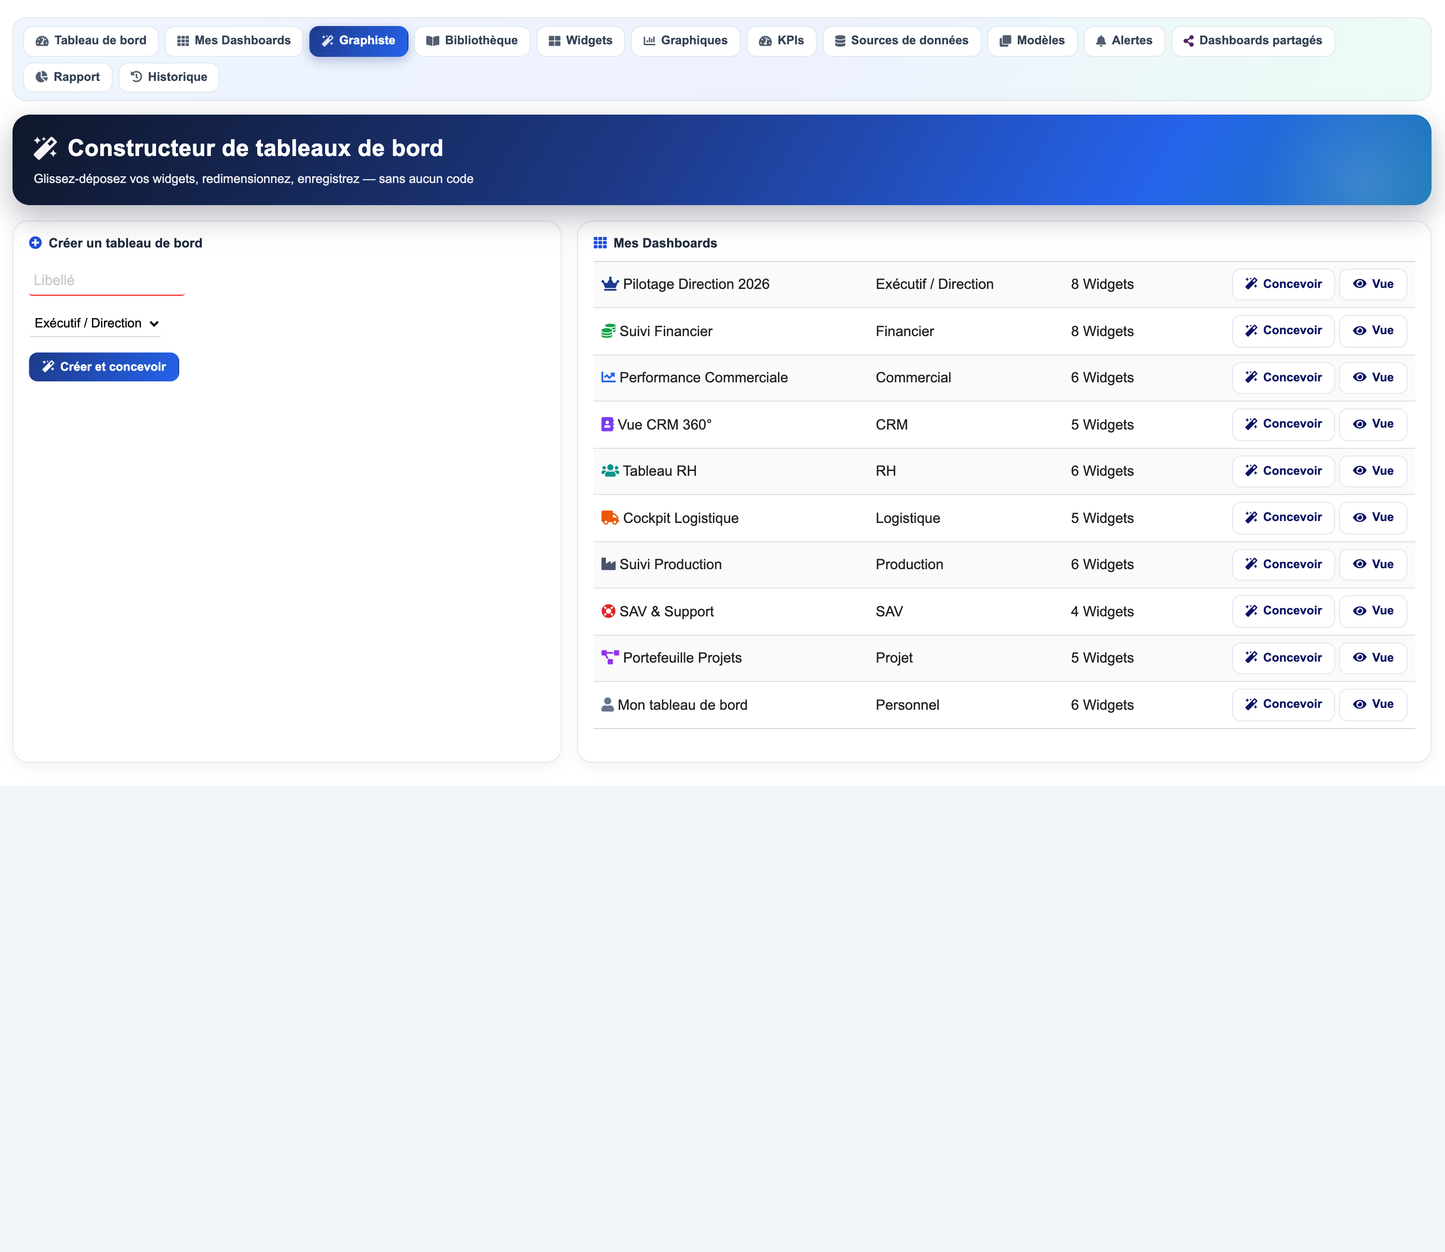Go to the Widgets tab

(581, 41)
